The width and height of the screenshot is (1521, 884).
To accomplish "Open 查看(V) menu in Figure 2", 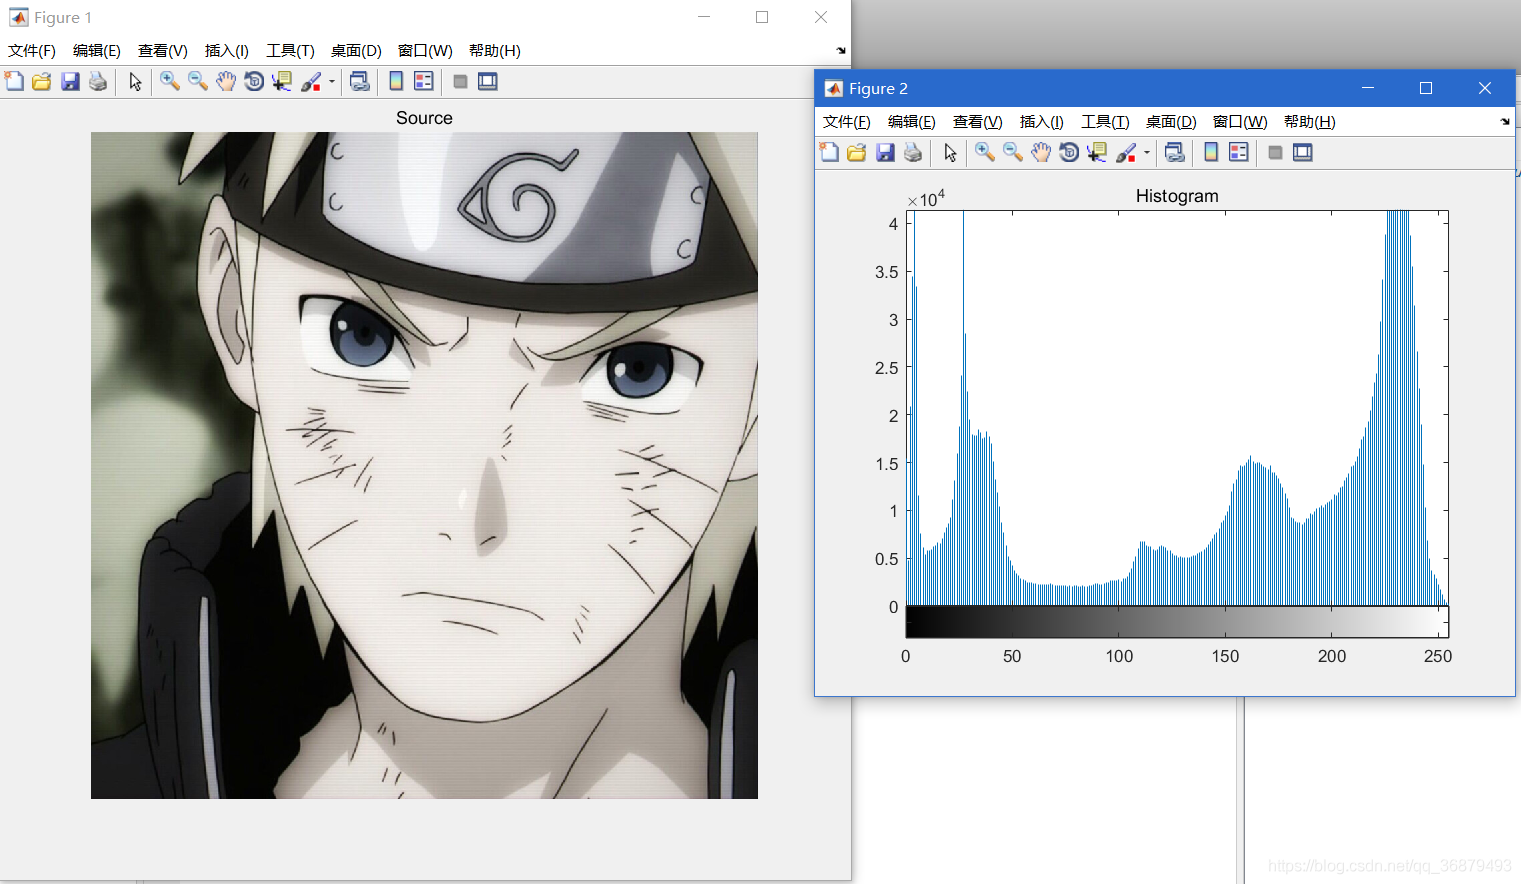I will point(978,122).
